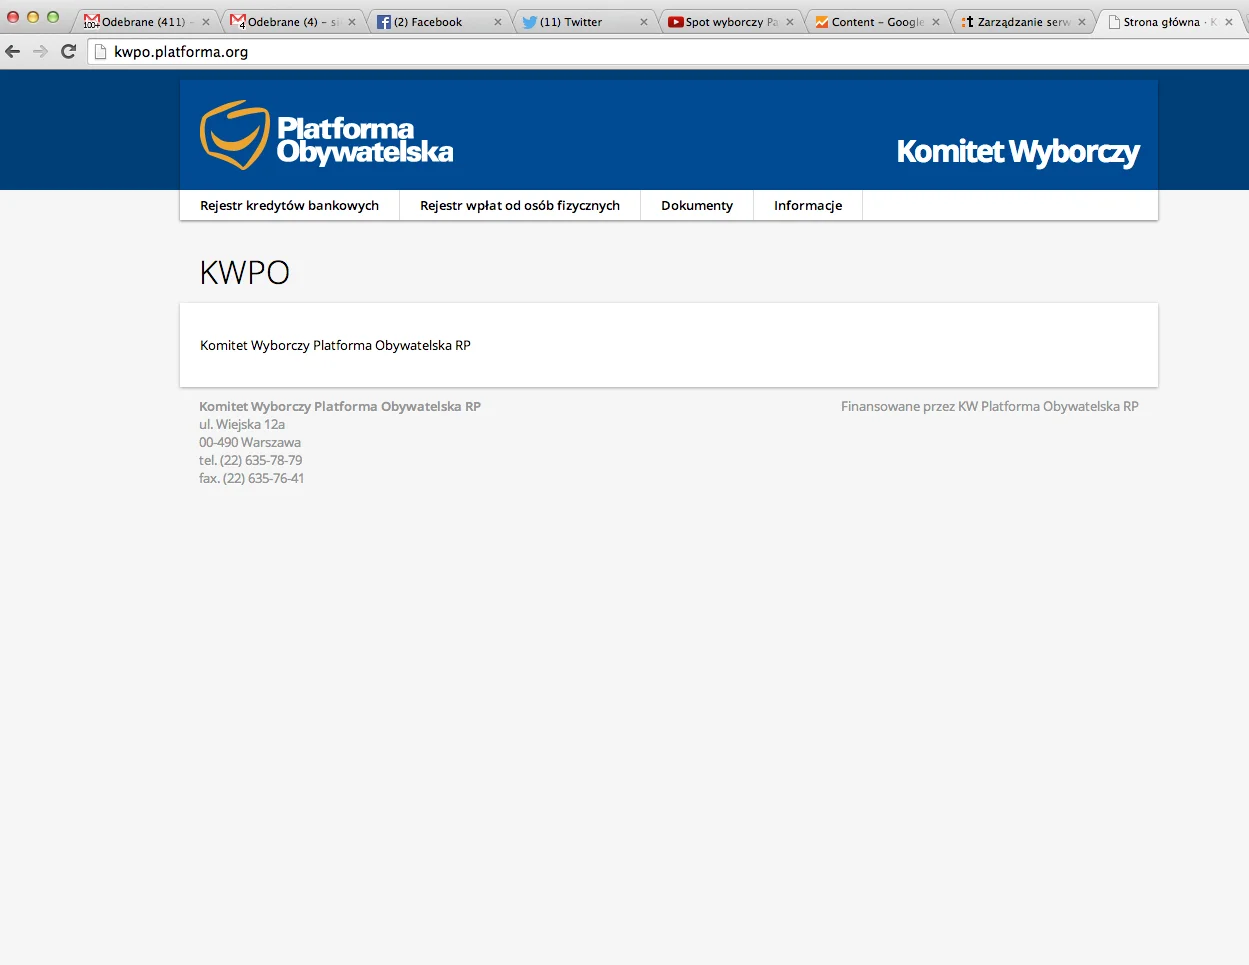The image size is (1249, 965).
Task: Click the YouTube favicon on Spot wyborczy tab
Action: (676, 21)
